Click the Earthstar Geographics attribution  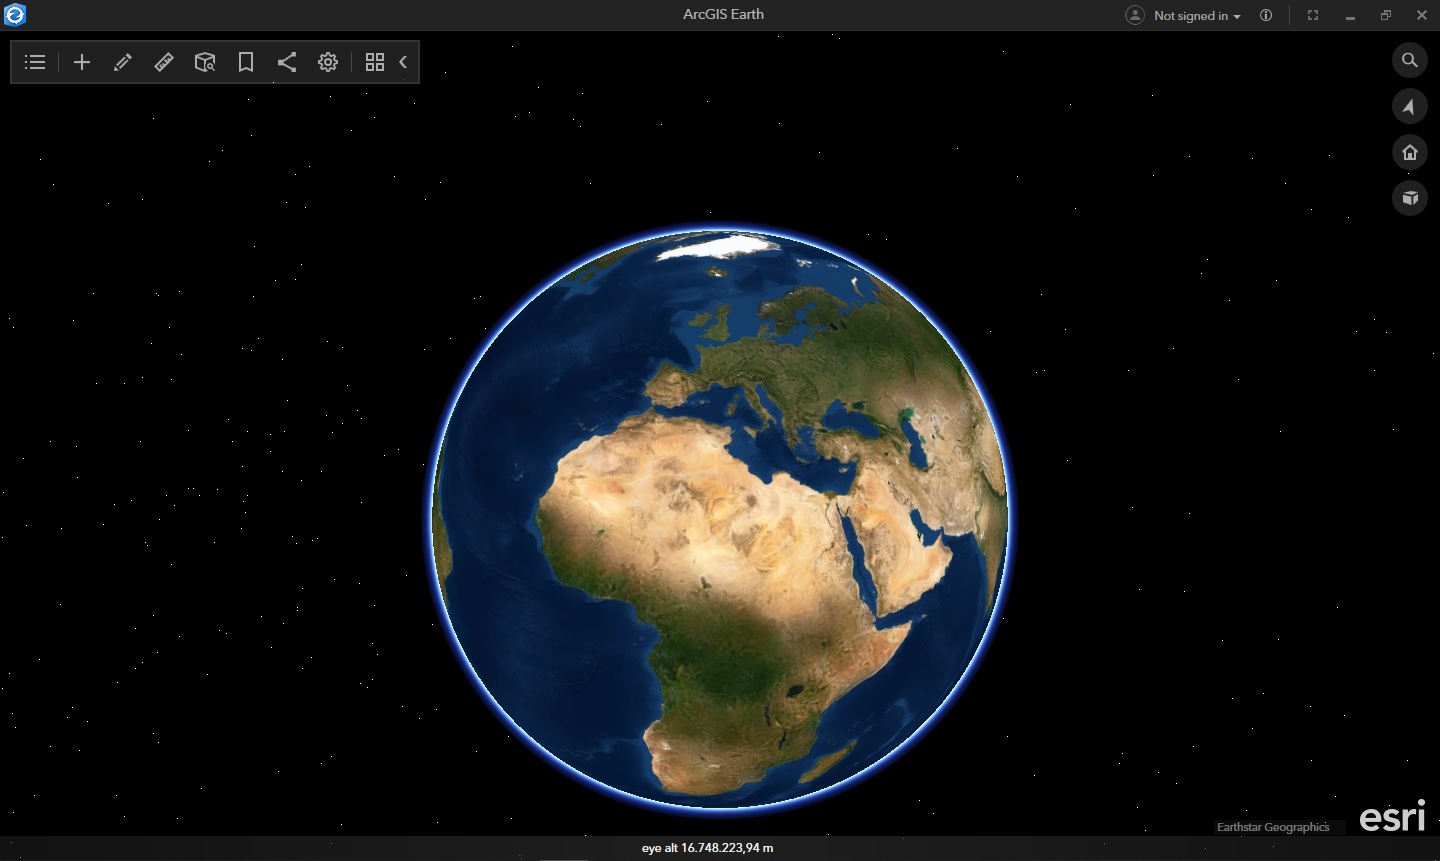pos(1273,827)
